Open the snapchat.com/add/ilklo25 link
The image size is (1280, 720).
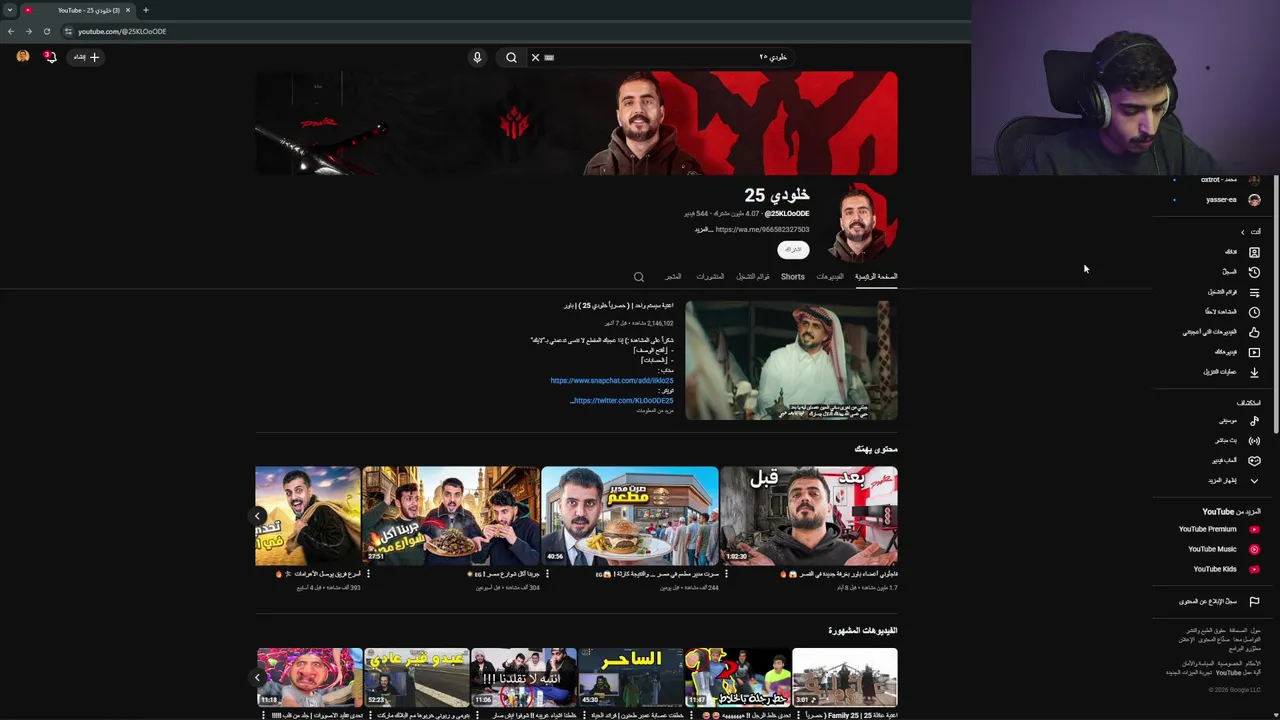(612, 381)
